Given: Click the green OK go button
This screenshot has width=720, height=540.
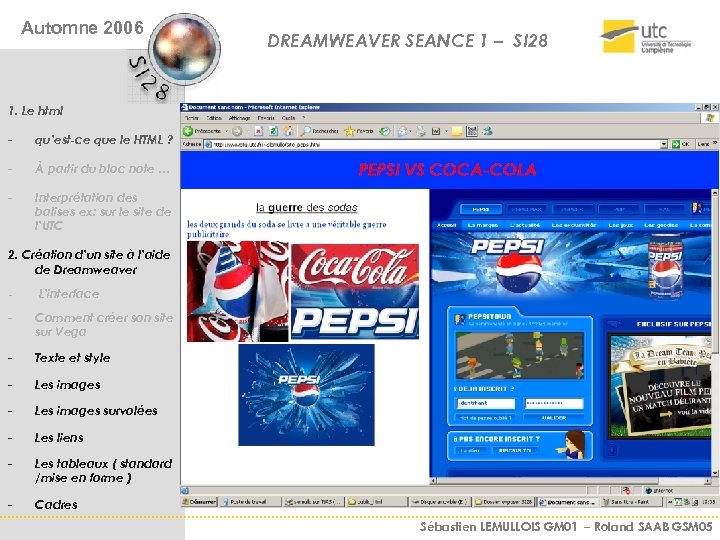Looking at the screenshot, I should (x=681, y=144).
